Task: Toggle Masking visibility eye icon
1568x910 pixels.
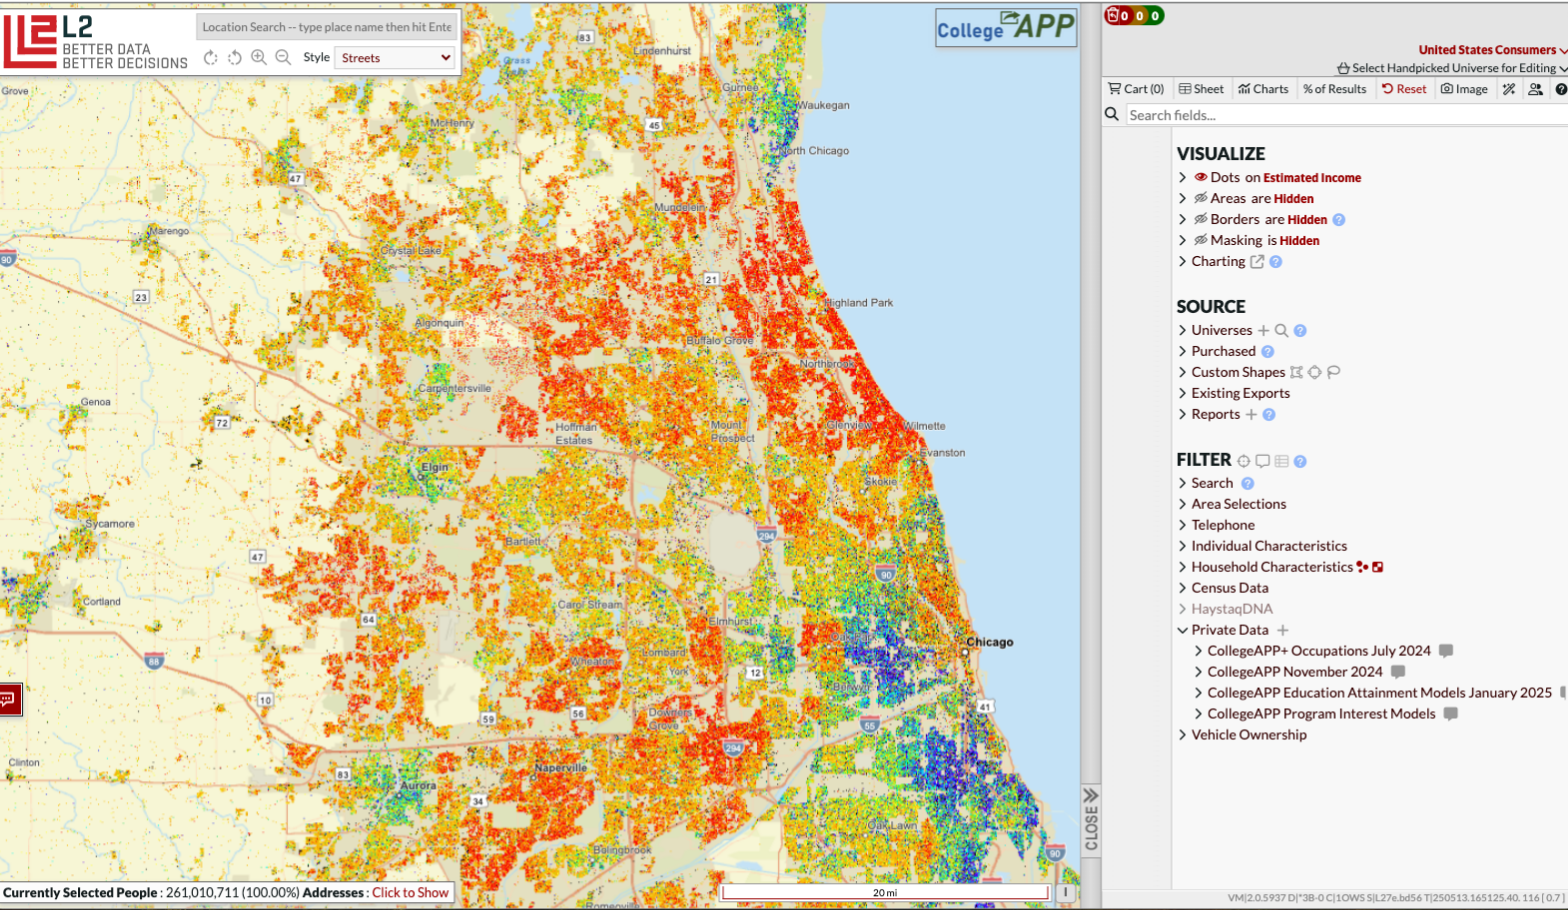Action: point(1201,240)
